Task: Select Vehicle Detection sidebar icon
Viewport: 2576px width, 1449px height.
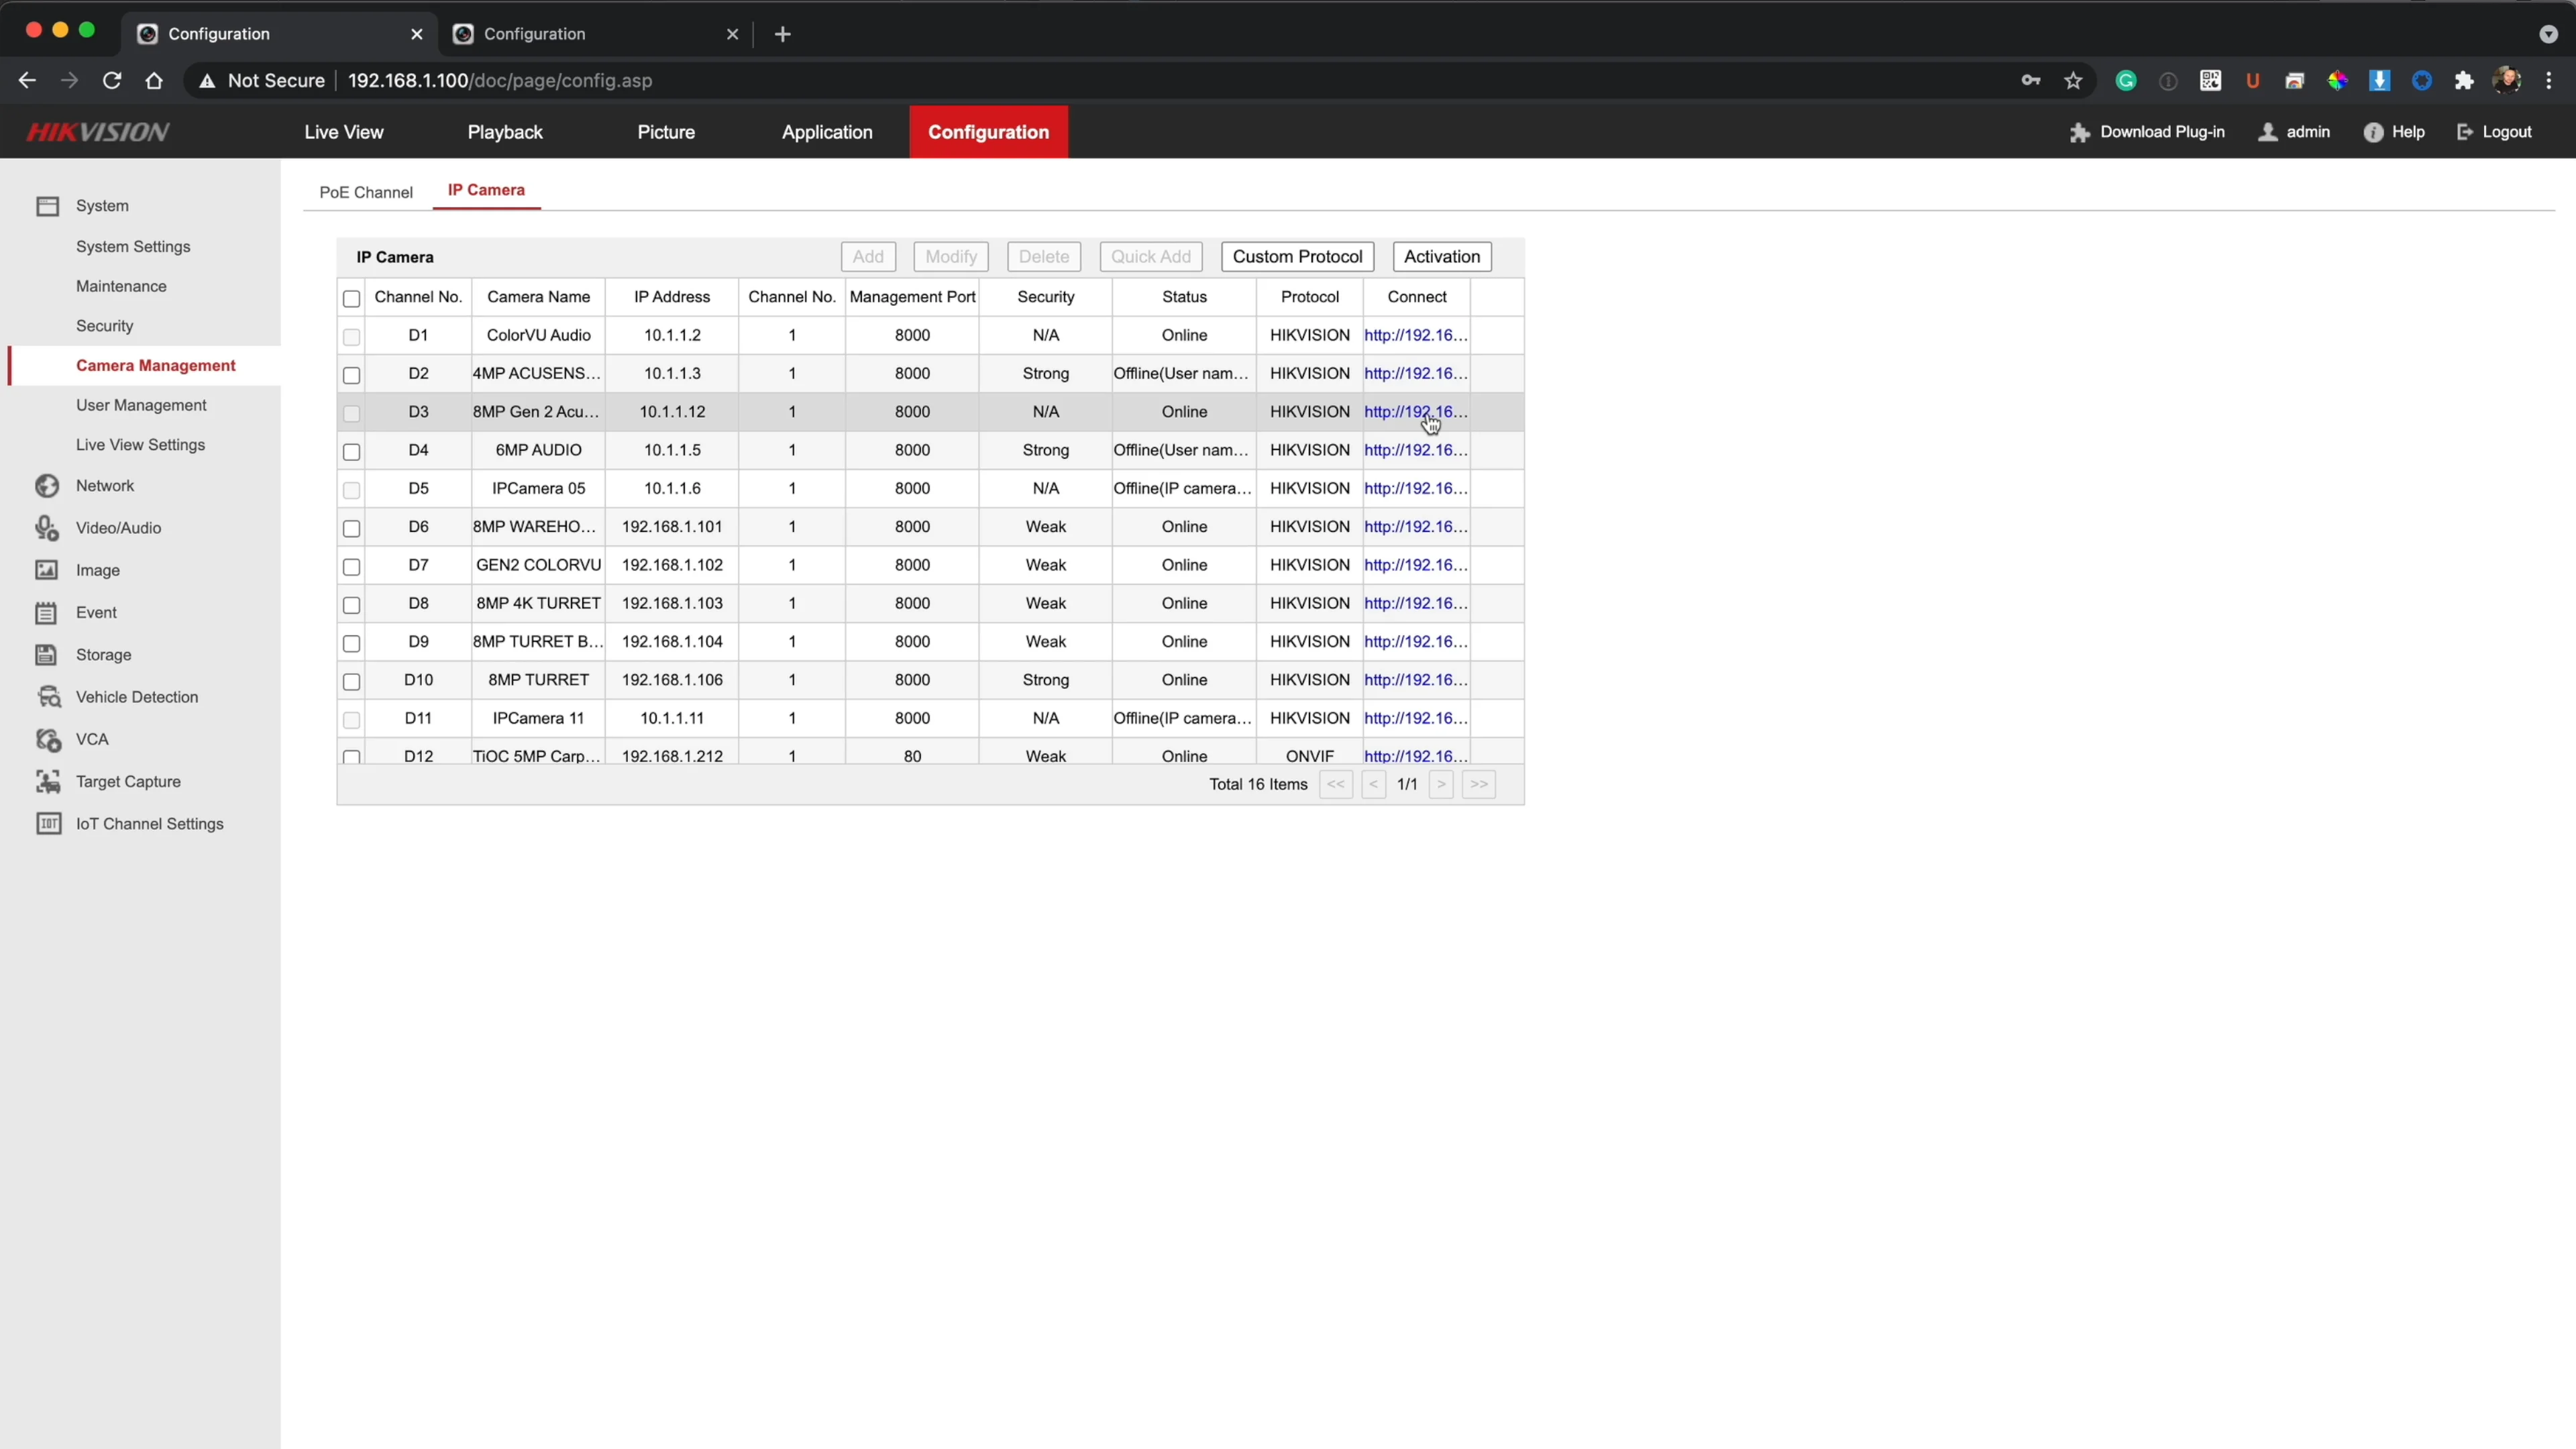Action: 47,697
